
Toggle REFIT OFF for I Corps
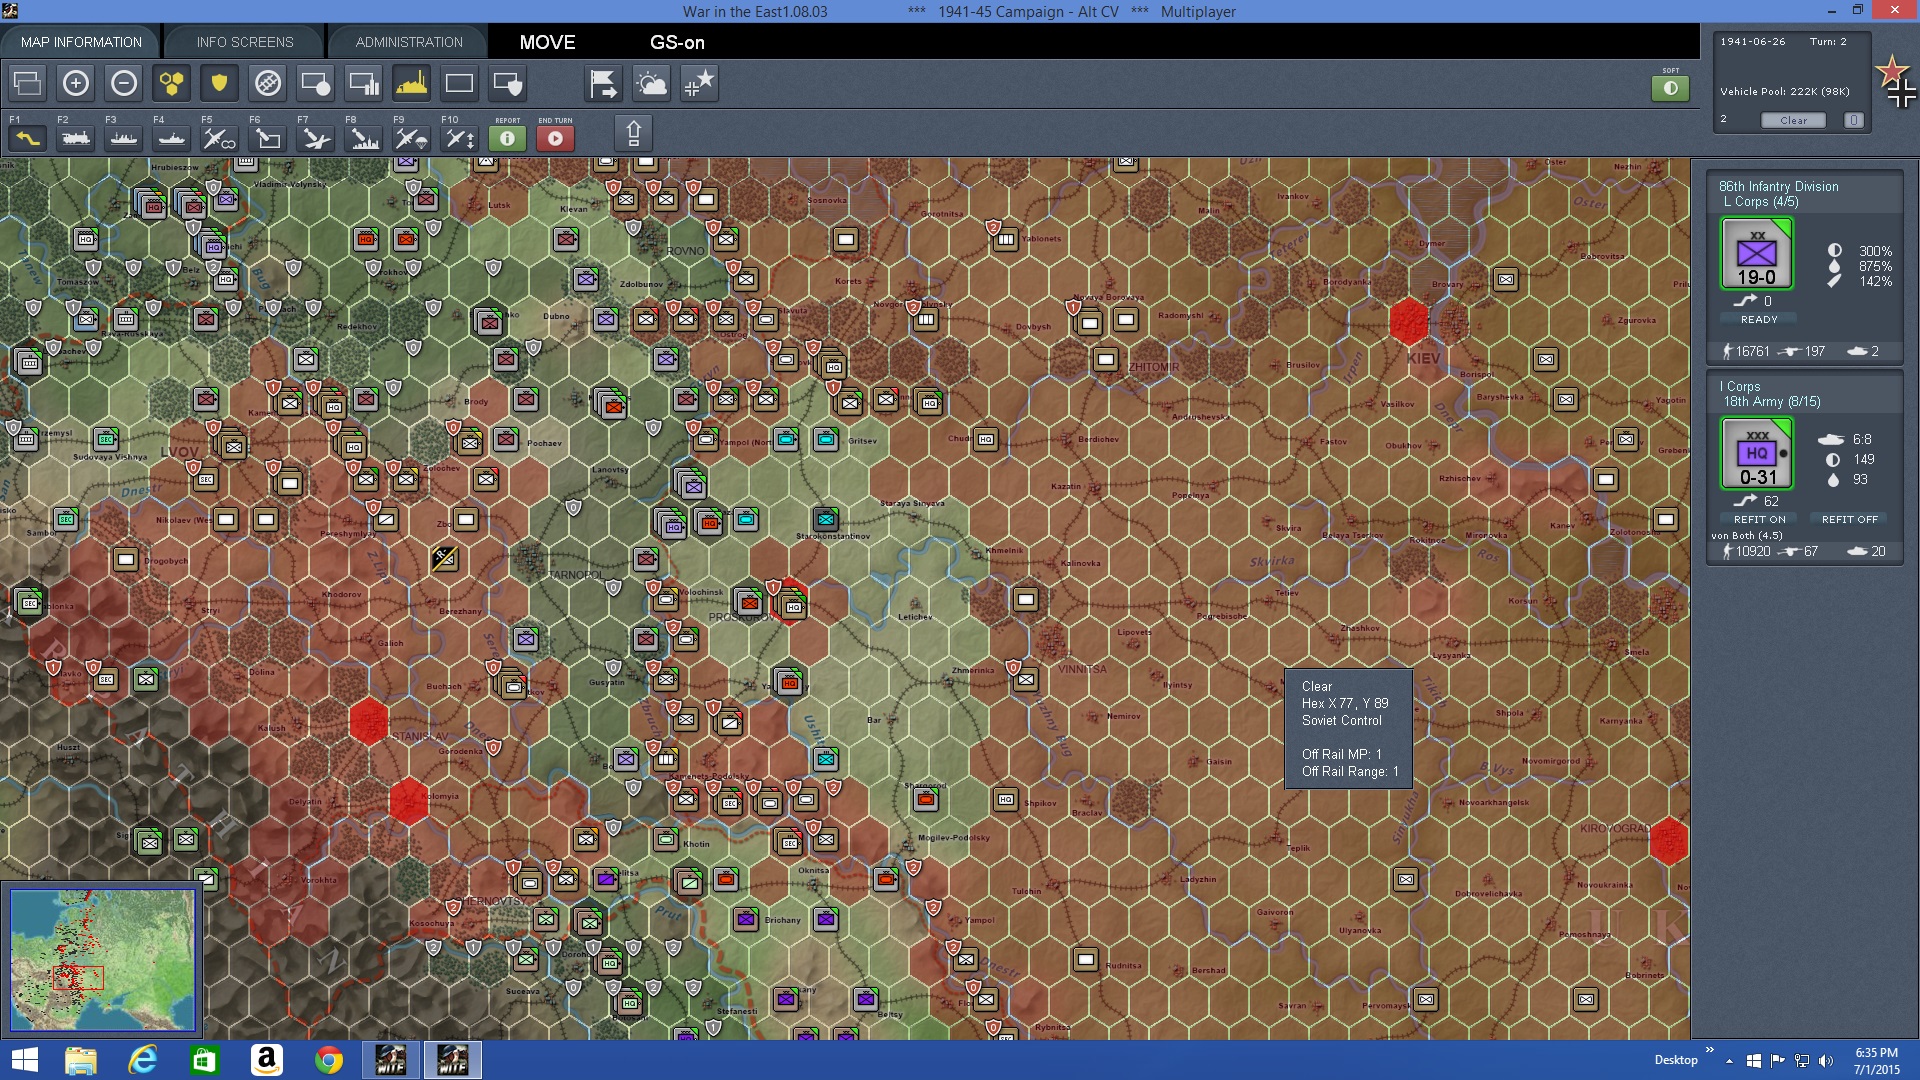point(1849,519)
